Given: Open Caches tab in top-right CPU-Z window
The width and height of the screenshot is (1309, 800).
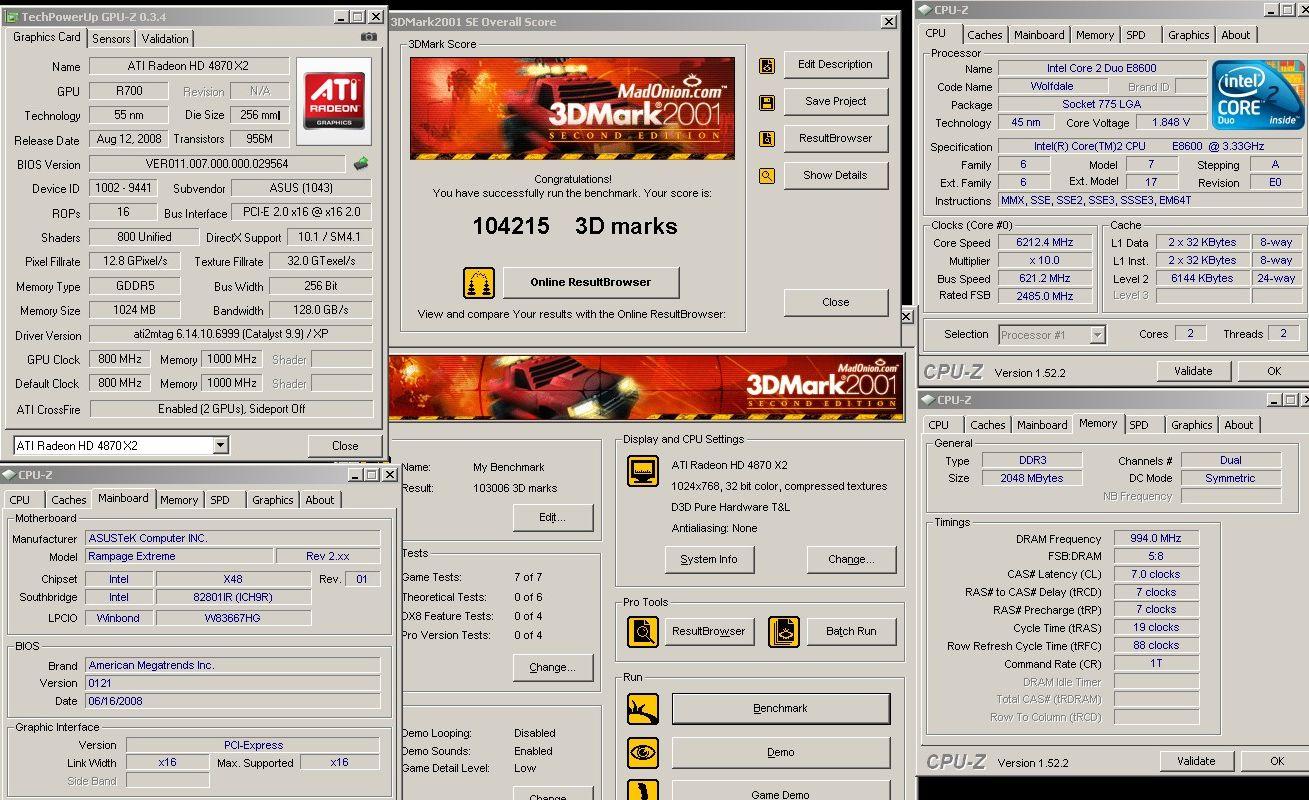Looking at the screenshot, I should pos(984,35).
